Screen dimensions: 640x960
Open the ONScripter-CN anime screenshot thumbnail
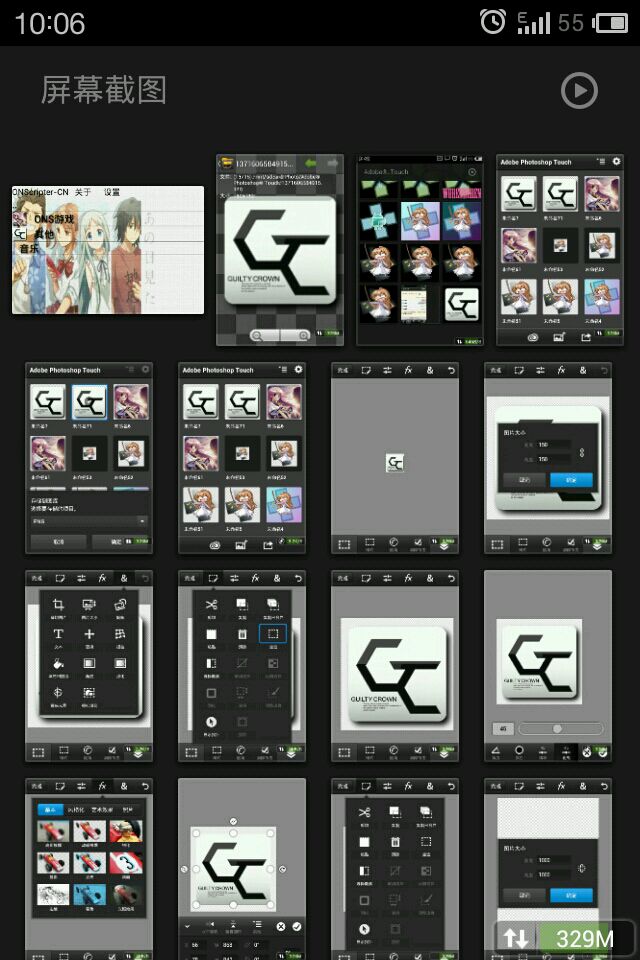click(x=108, y=250)
